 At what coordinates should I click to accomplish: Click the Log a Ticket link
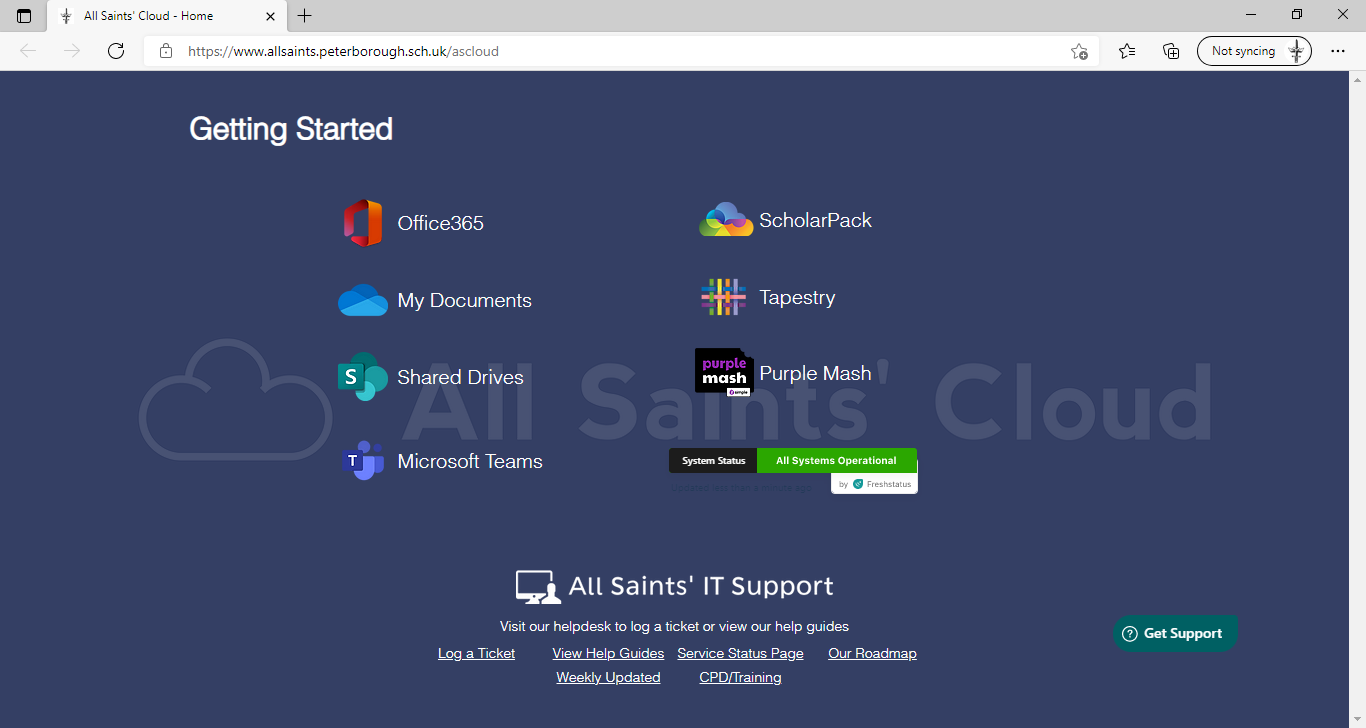click(x=476, y=653)
